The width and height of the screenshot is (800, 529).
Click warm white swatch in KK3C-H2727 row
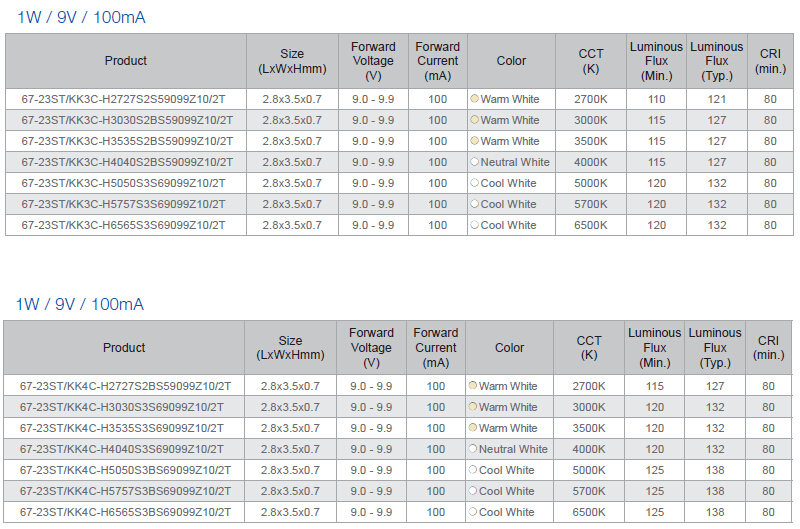[x=474, y=98]
